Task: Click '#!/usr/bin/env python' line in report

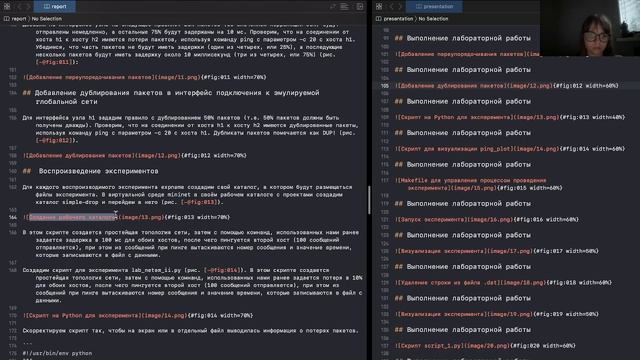Action: tap(57, 353)
